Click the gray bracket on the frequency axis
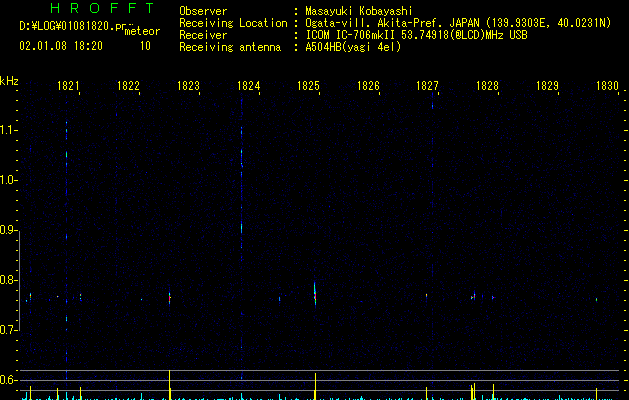 (x=19, y=280)
